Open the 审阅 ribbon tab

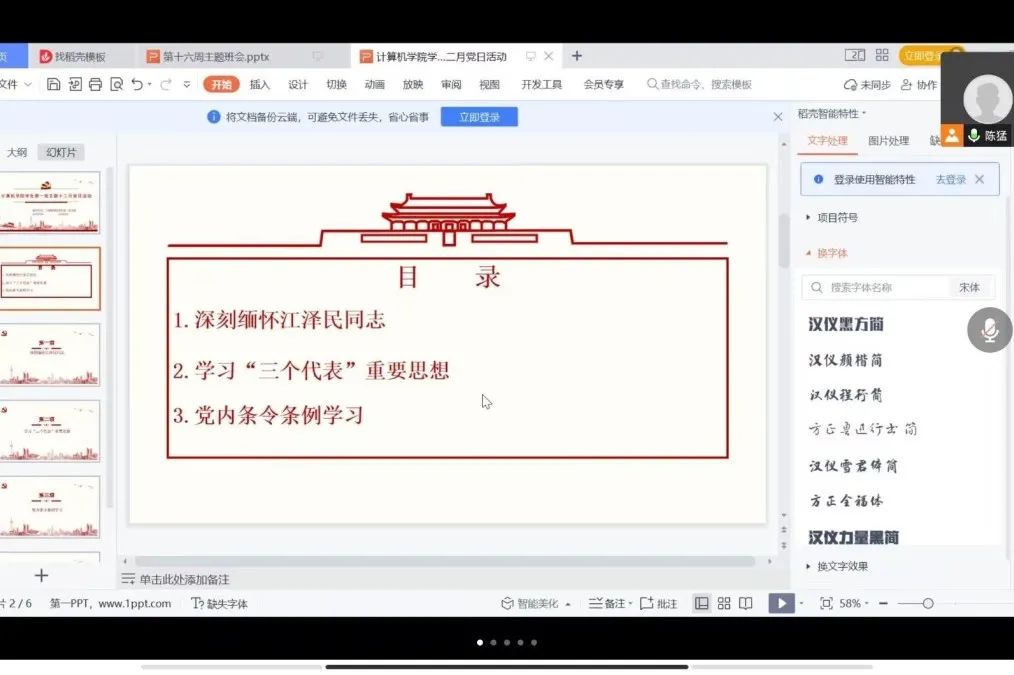(x=450, y=84)
